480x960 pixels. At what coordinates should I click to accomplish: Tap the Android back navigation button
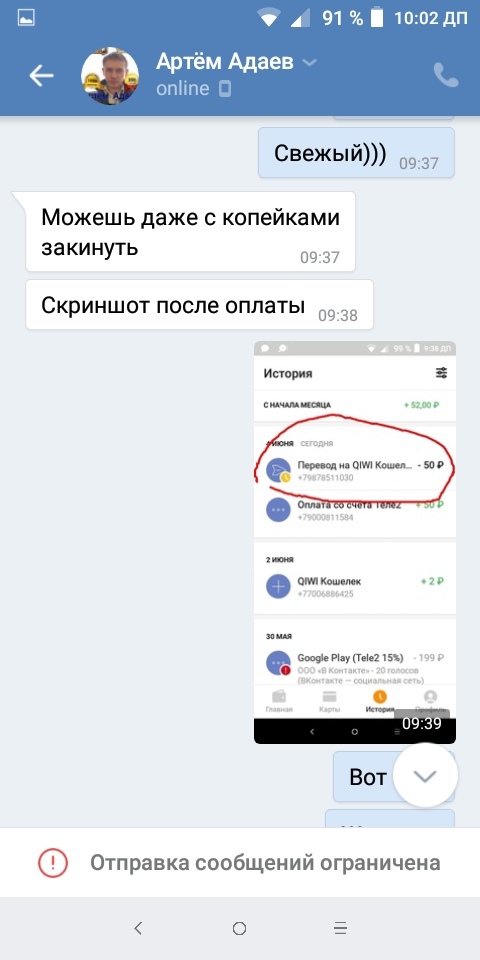tap(138, 928)
